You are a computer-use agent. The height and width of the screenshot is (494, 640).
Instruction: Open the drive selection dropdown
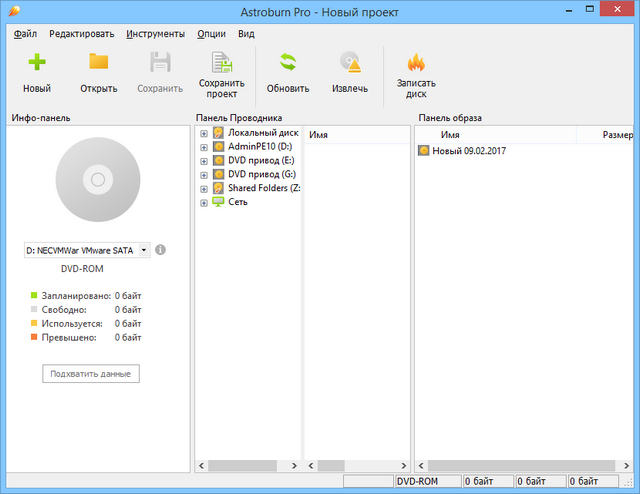144,250
